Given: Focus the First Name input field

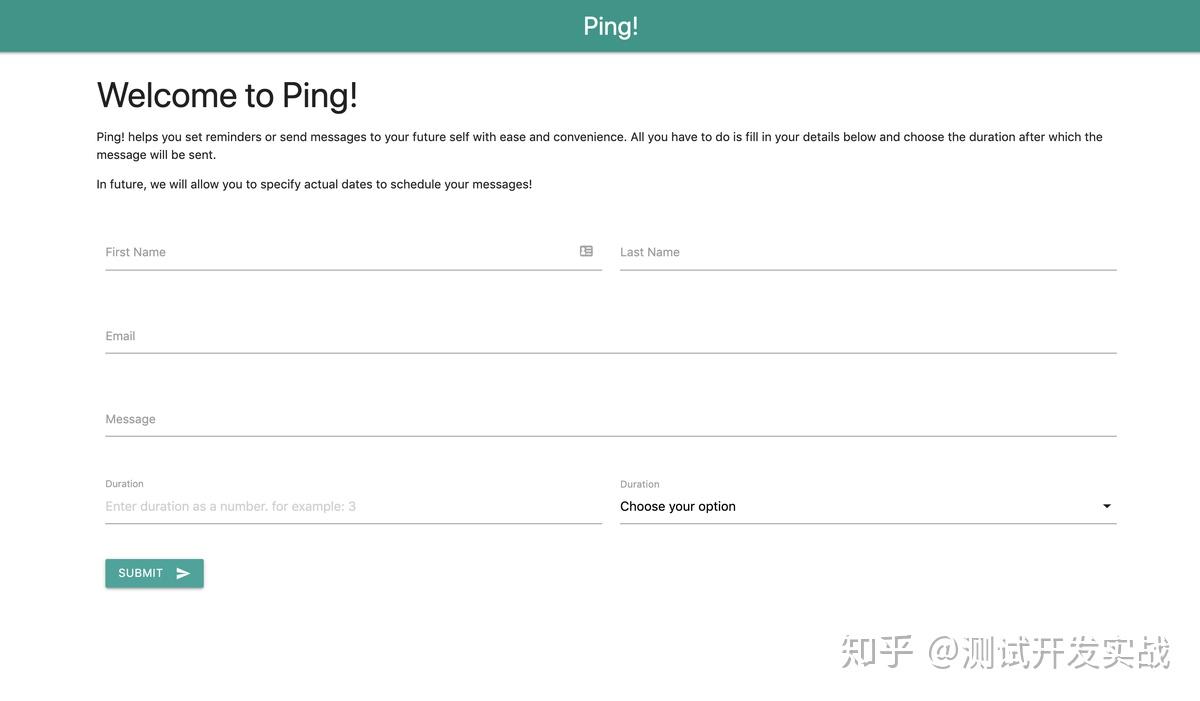Looking at the screenshot, I should (300, 252).
